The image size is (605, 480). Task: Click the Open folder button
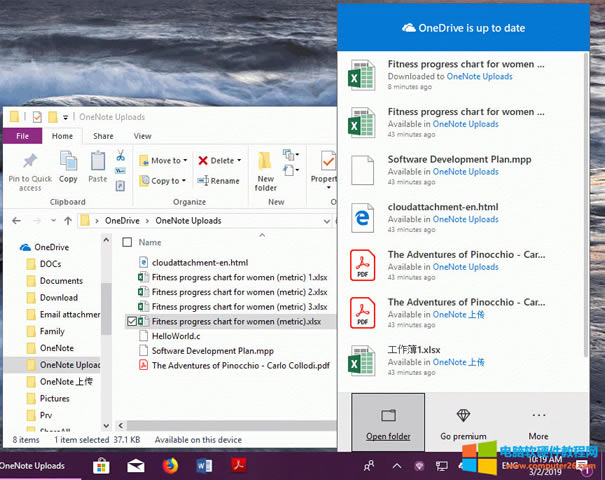tap(388, 423)
